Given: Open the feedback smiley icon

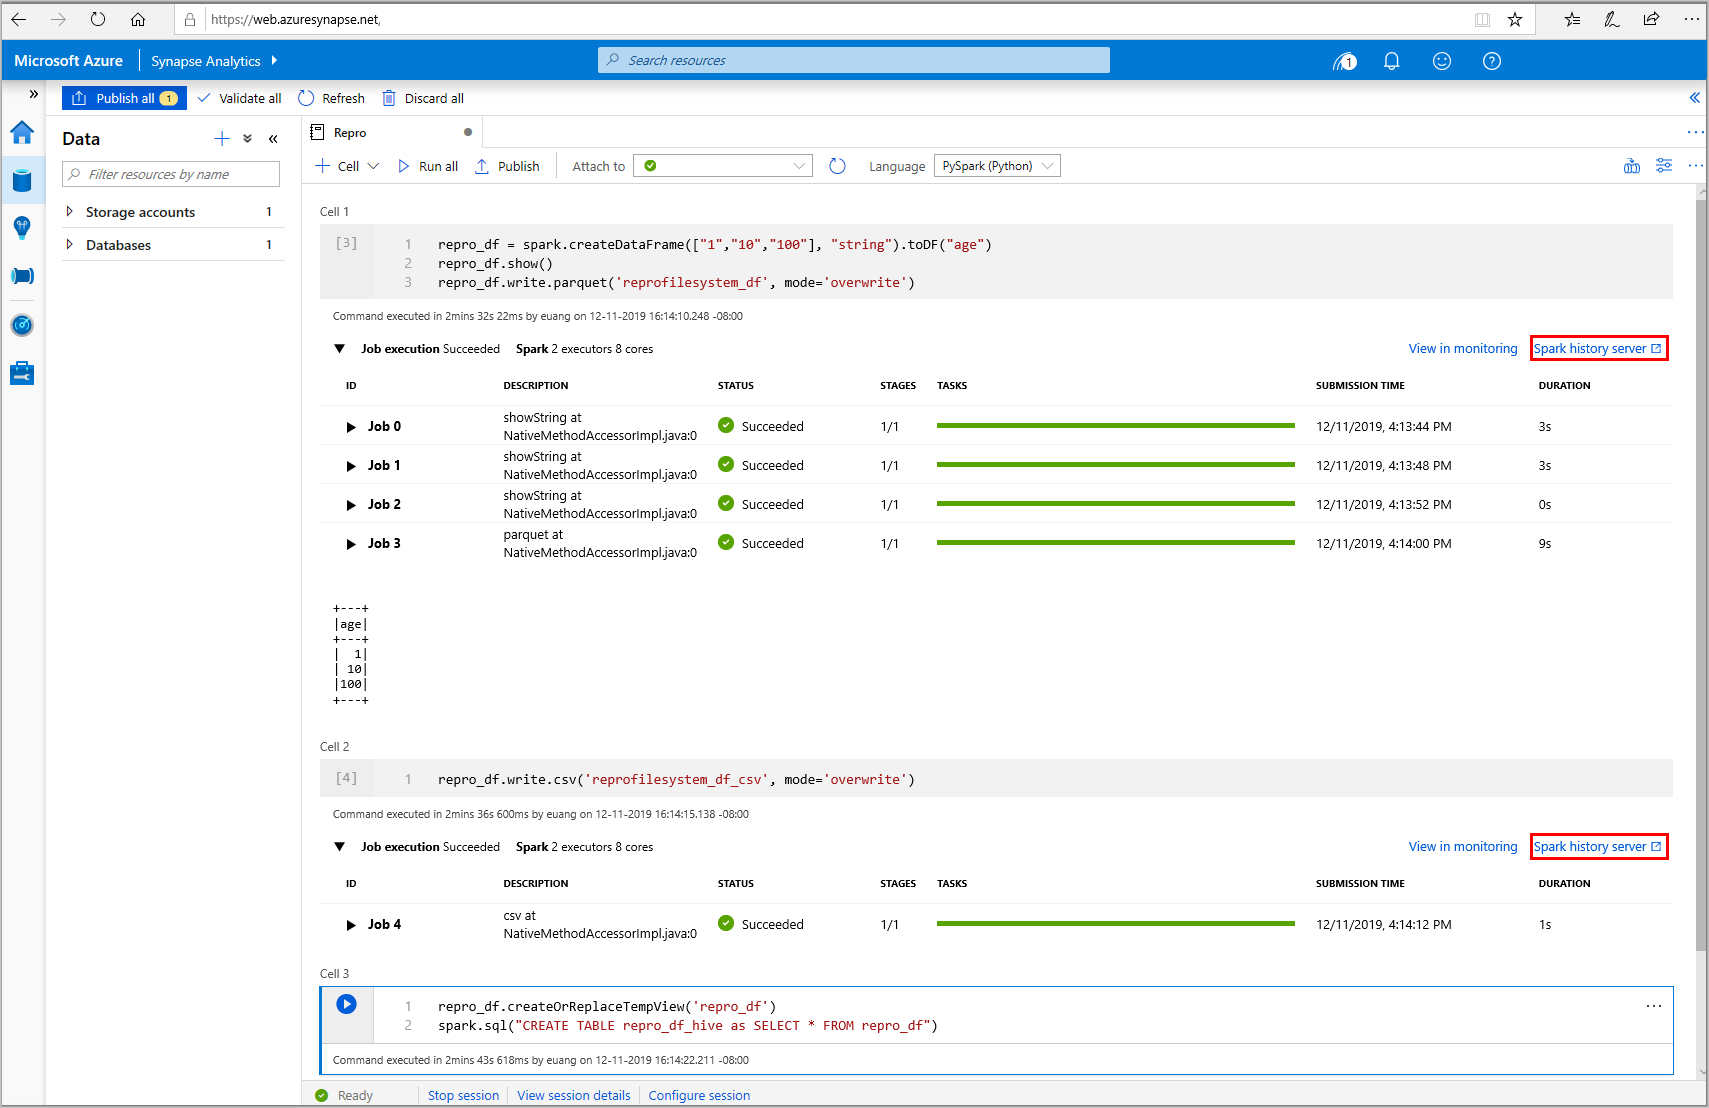Looking at the screenshot, I should tap(1441, 61).
